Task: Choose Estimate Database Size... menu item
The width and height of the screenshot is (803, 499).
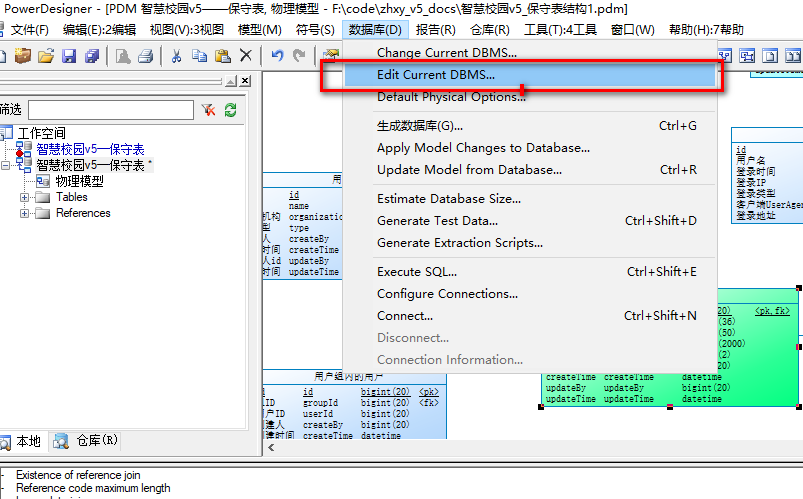Action: (530, 199)
